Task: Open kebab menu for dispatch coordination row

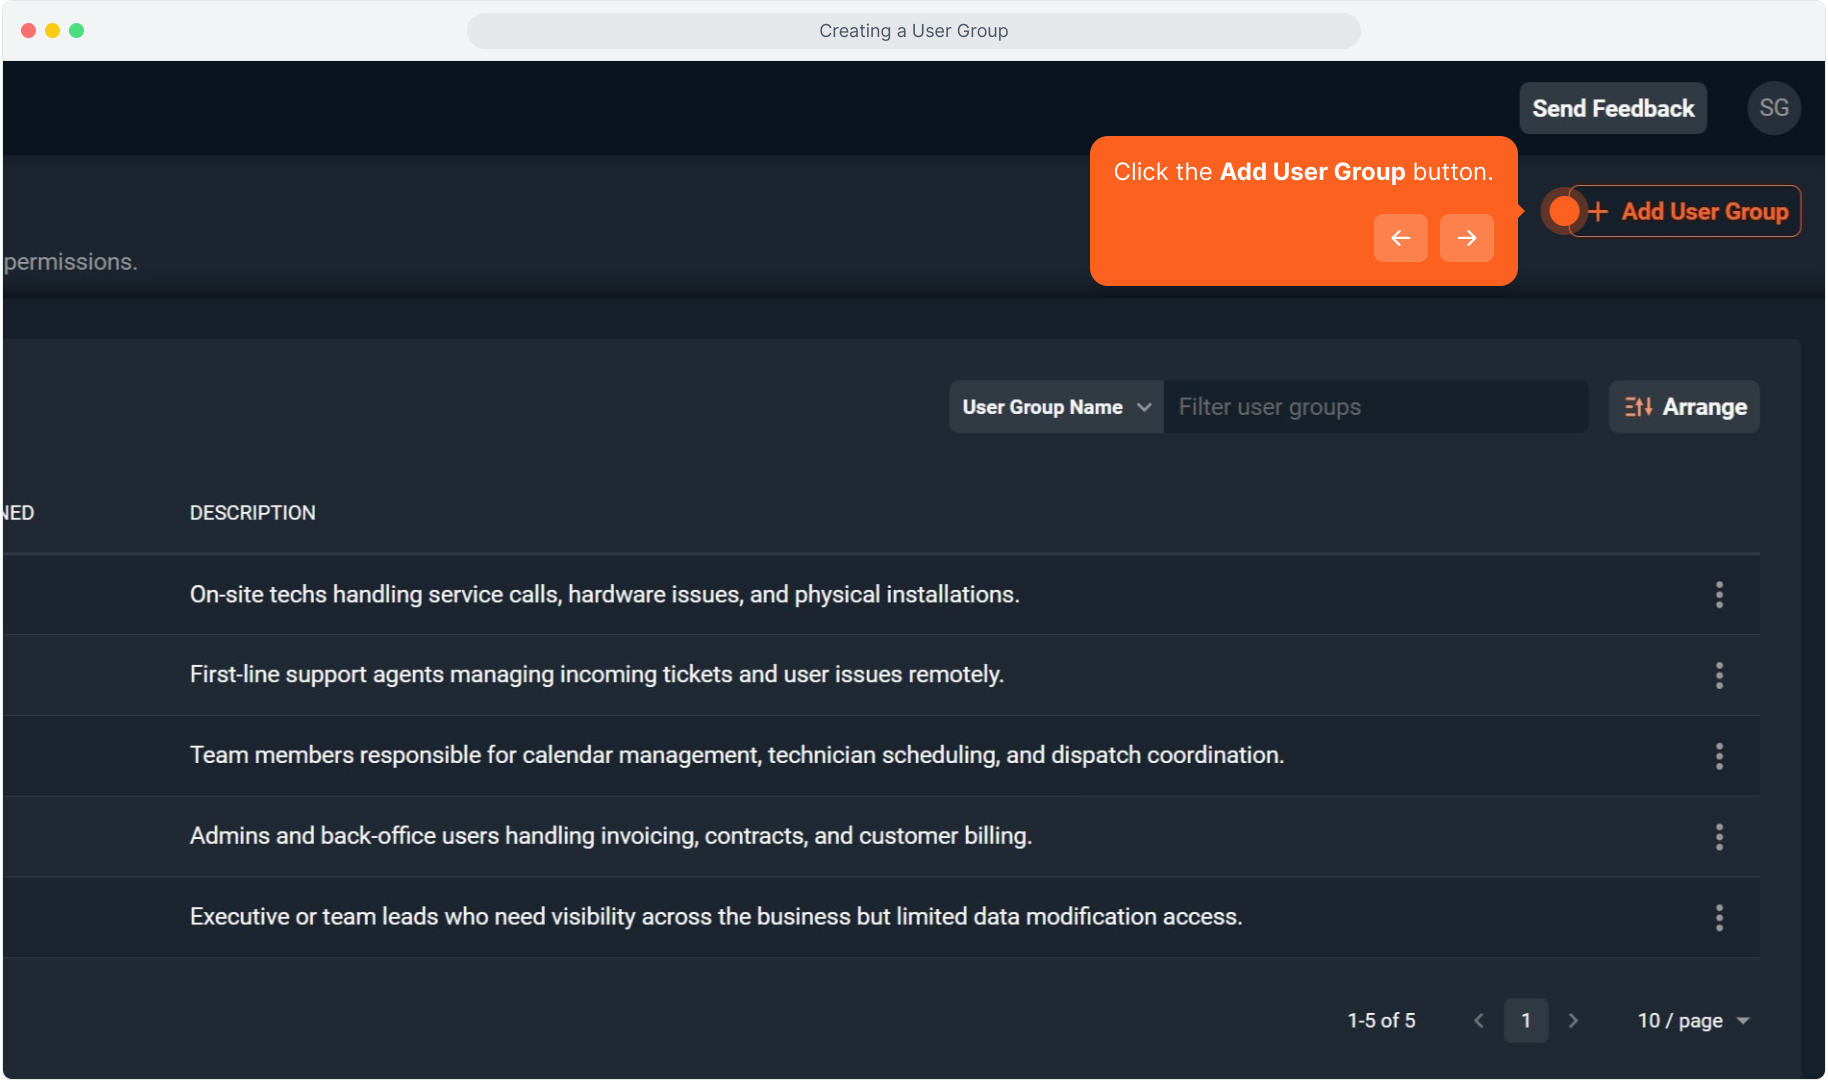Action: tap(1719, 756)
